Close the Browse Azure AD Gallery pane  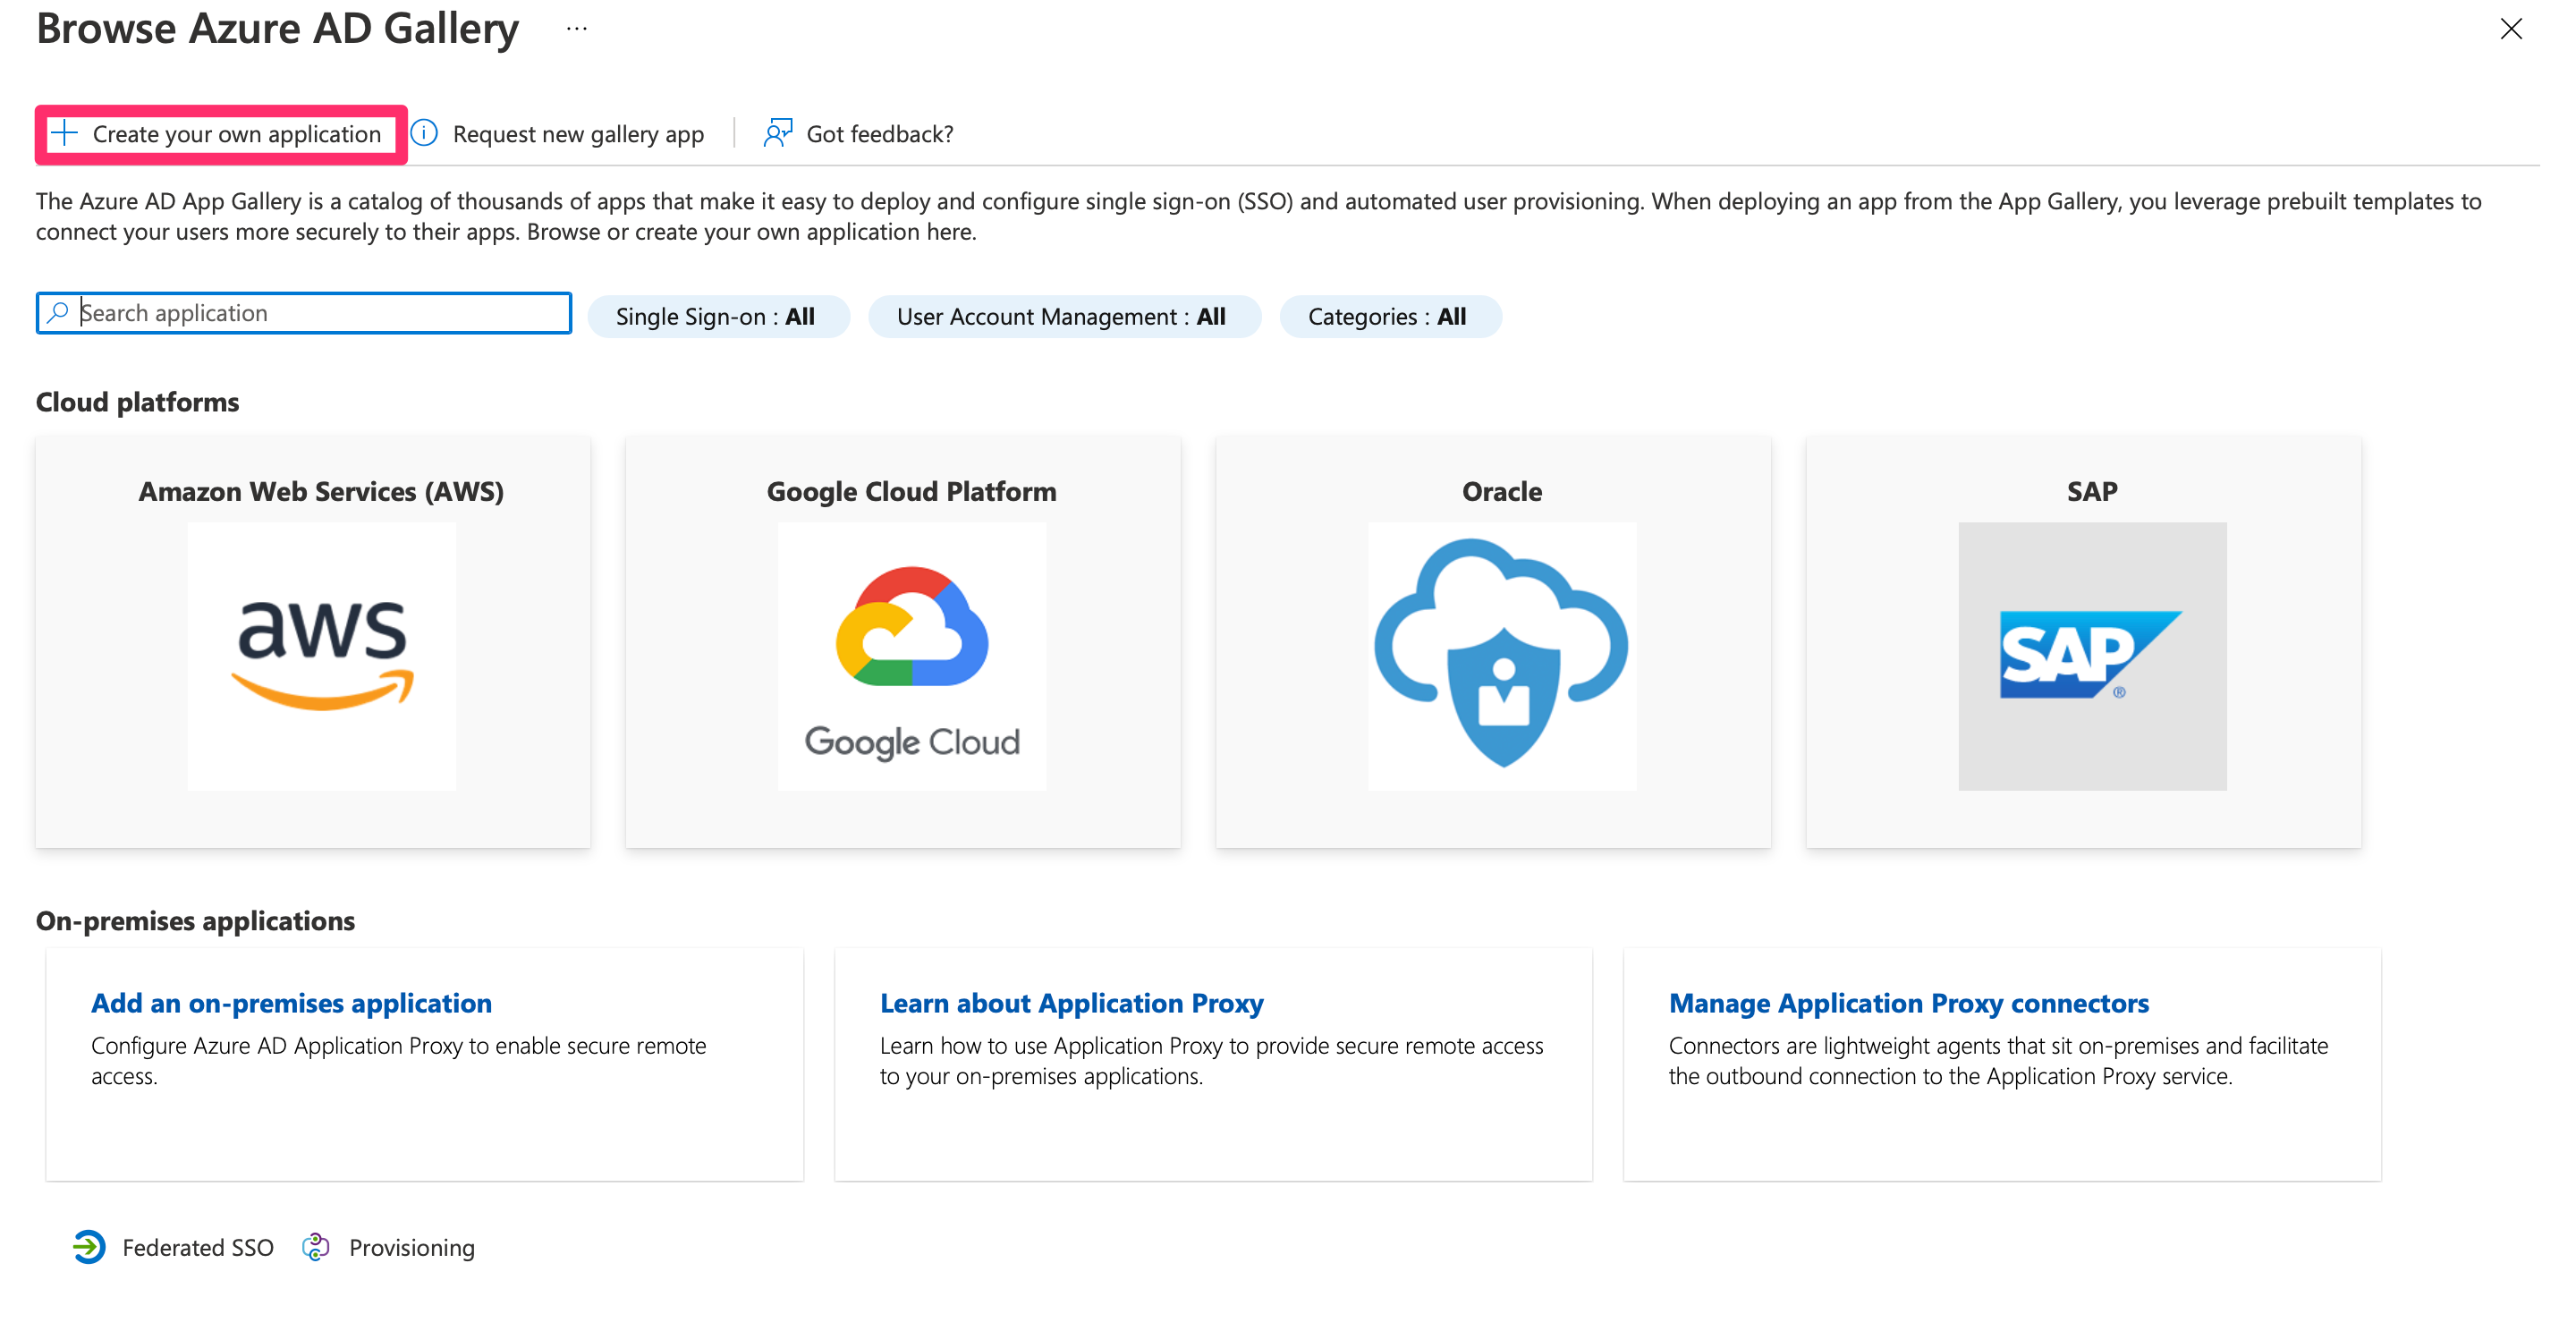coord(2511,29)
